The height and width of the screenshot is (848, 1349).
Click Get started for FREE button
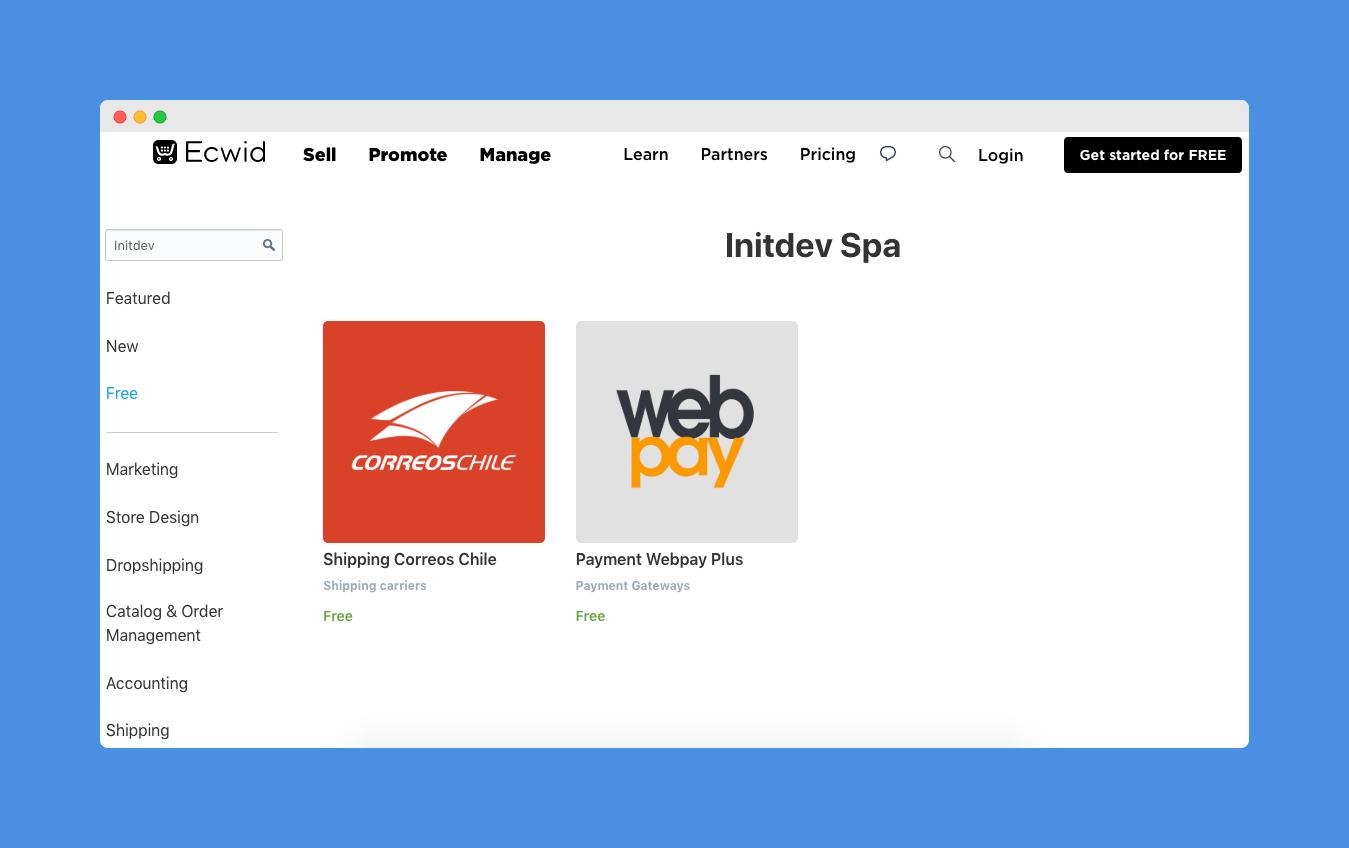pyautogui.click(x=1153, y=155)
